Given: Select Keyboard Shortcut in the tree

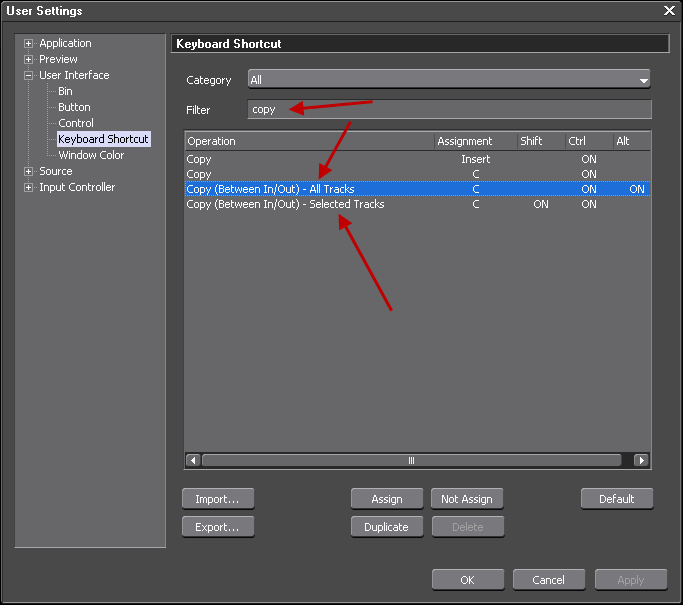Looking at the screenshot, I should pos(104,139).
